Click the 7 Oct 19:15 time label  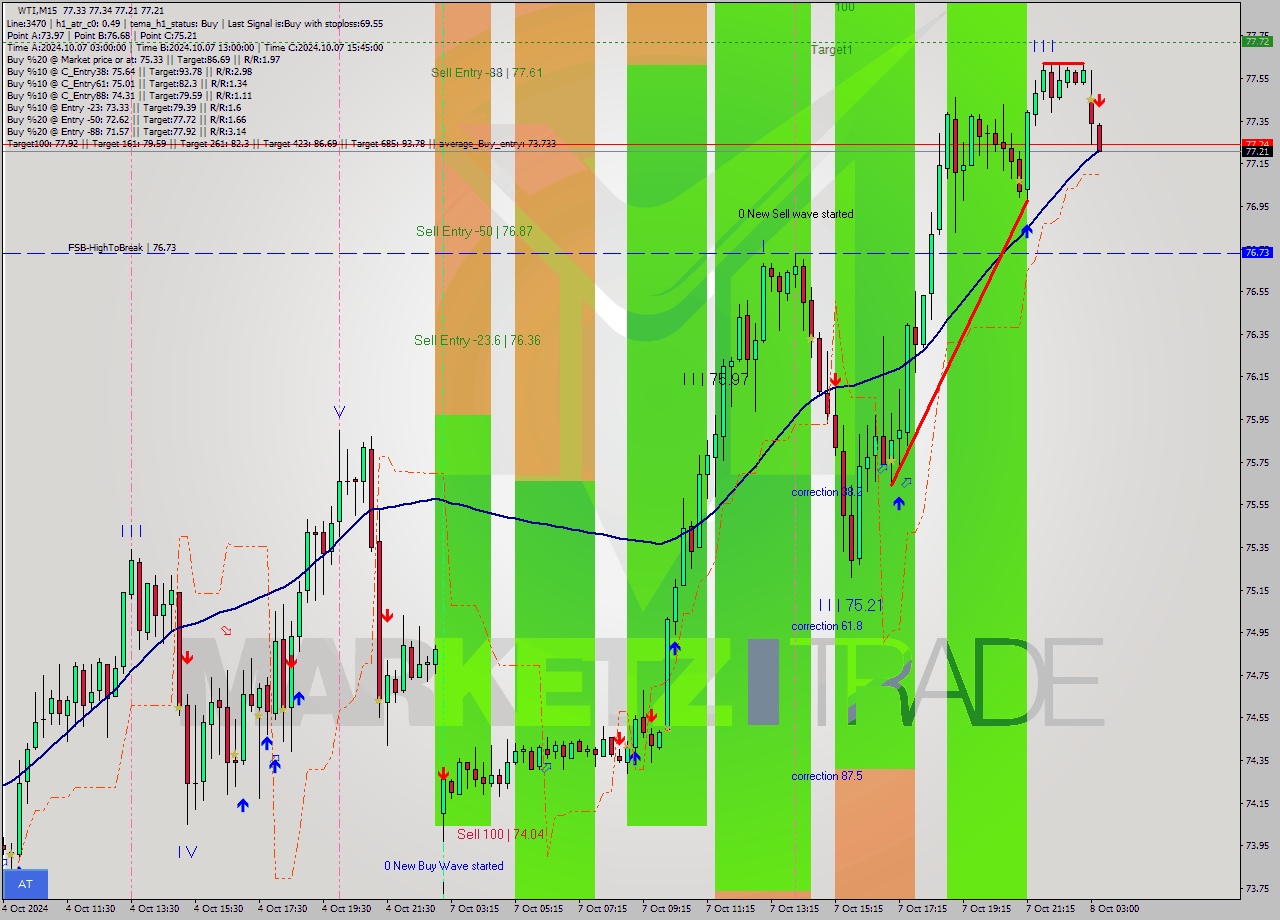pyautogui.click(x=987, y=909)
